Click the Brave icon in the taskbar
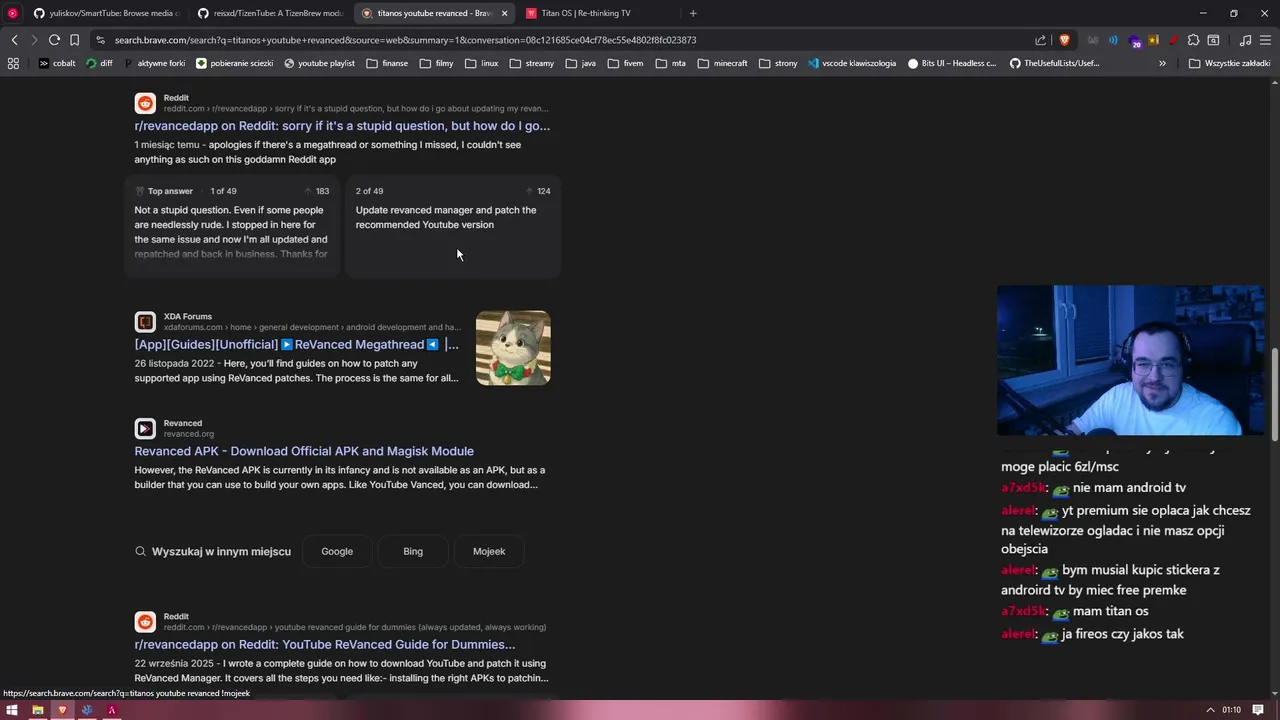Image resolution: width=1280 pixels, height=720 pixels. point(62,710)
